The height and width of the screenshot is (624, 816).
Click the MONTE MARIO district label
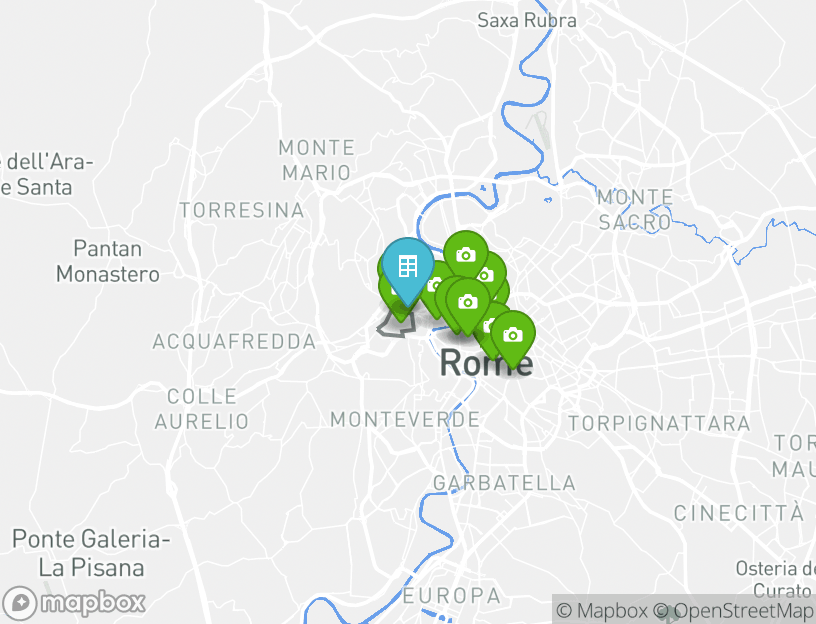click(316, 160)
